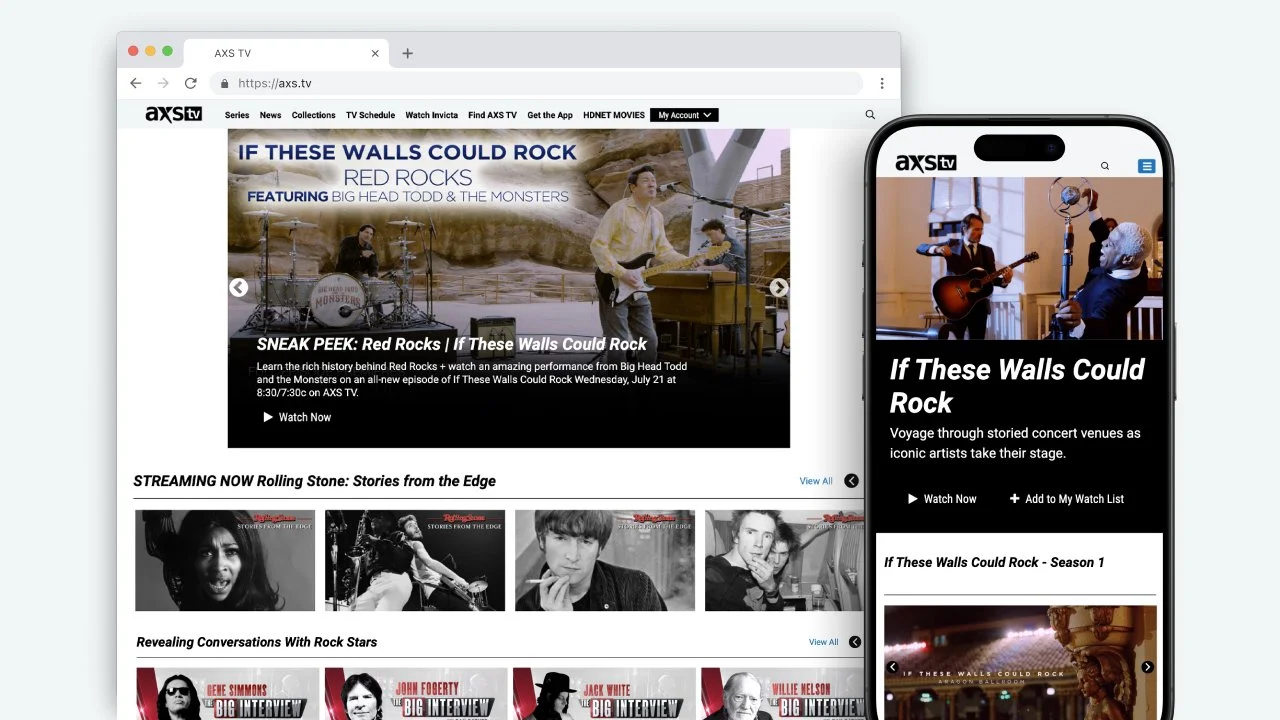Image resolution: width=1280 pixels, height=720 pixels.
Task: Select the TV Schedule menu item
Action: (370, 114)
